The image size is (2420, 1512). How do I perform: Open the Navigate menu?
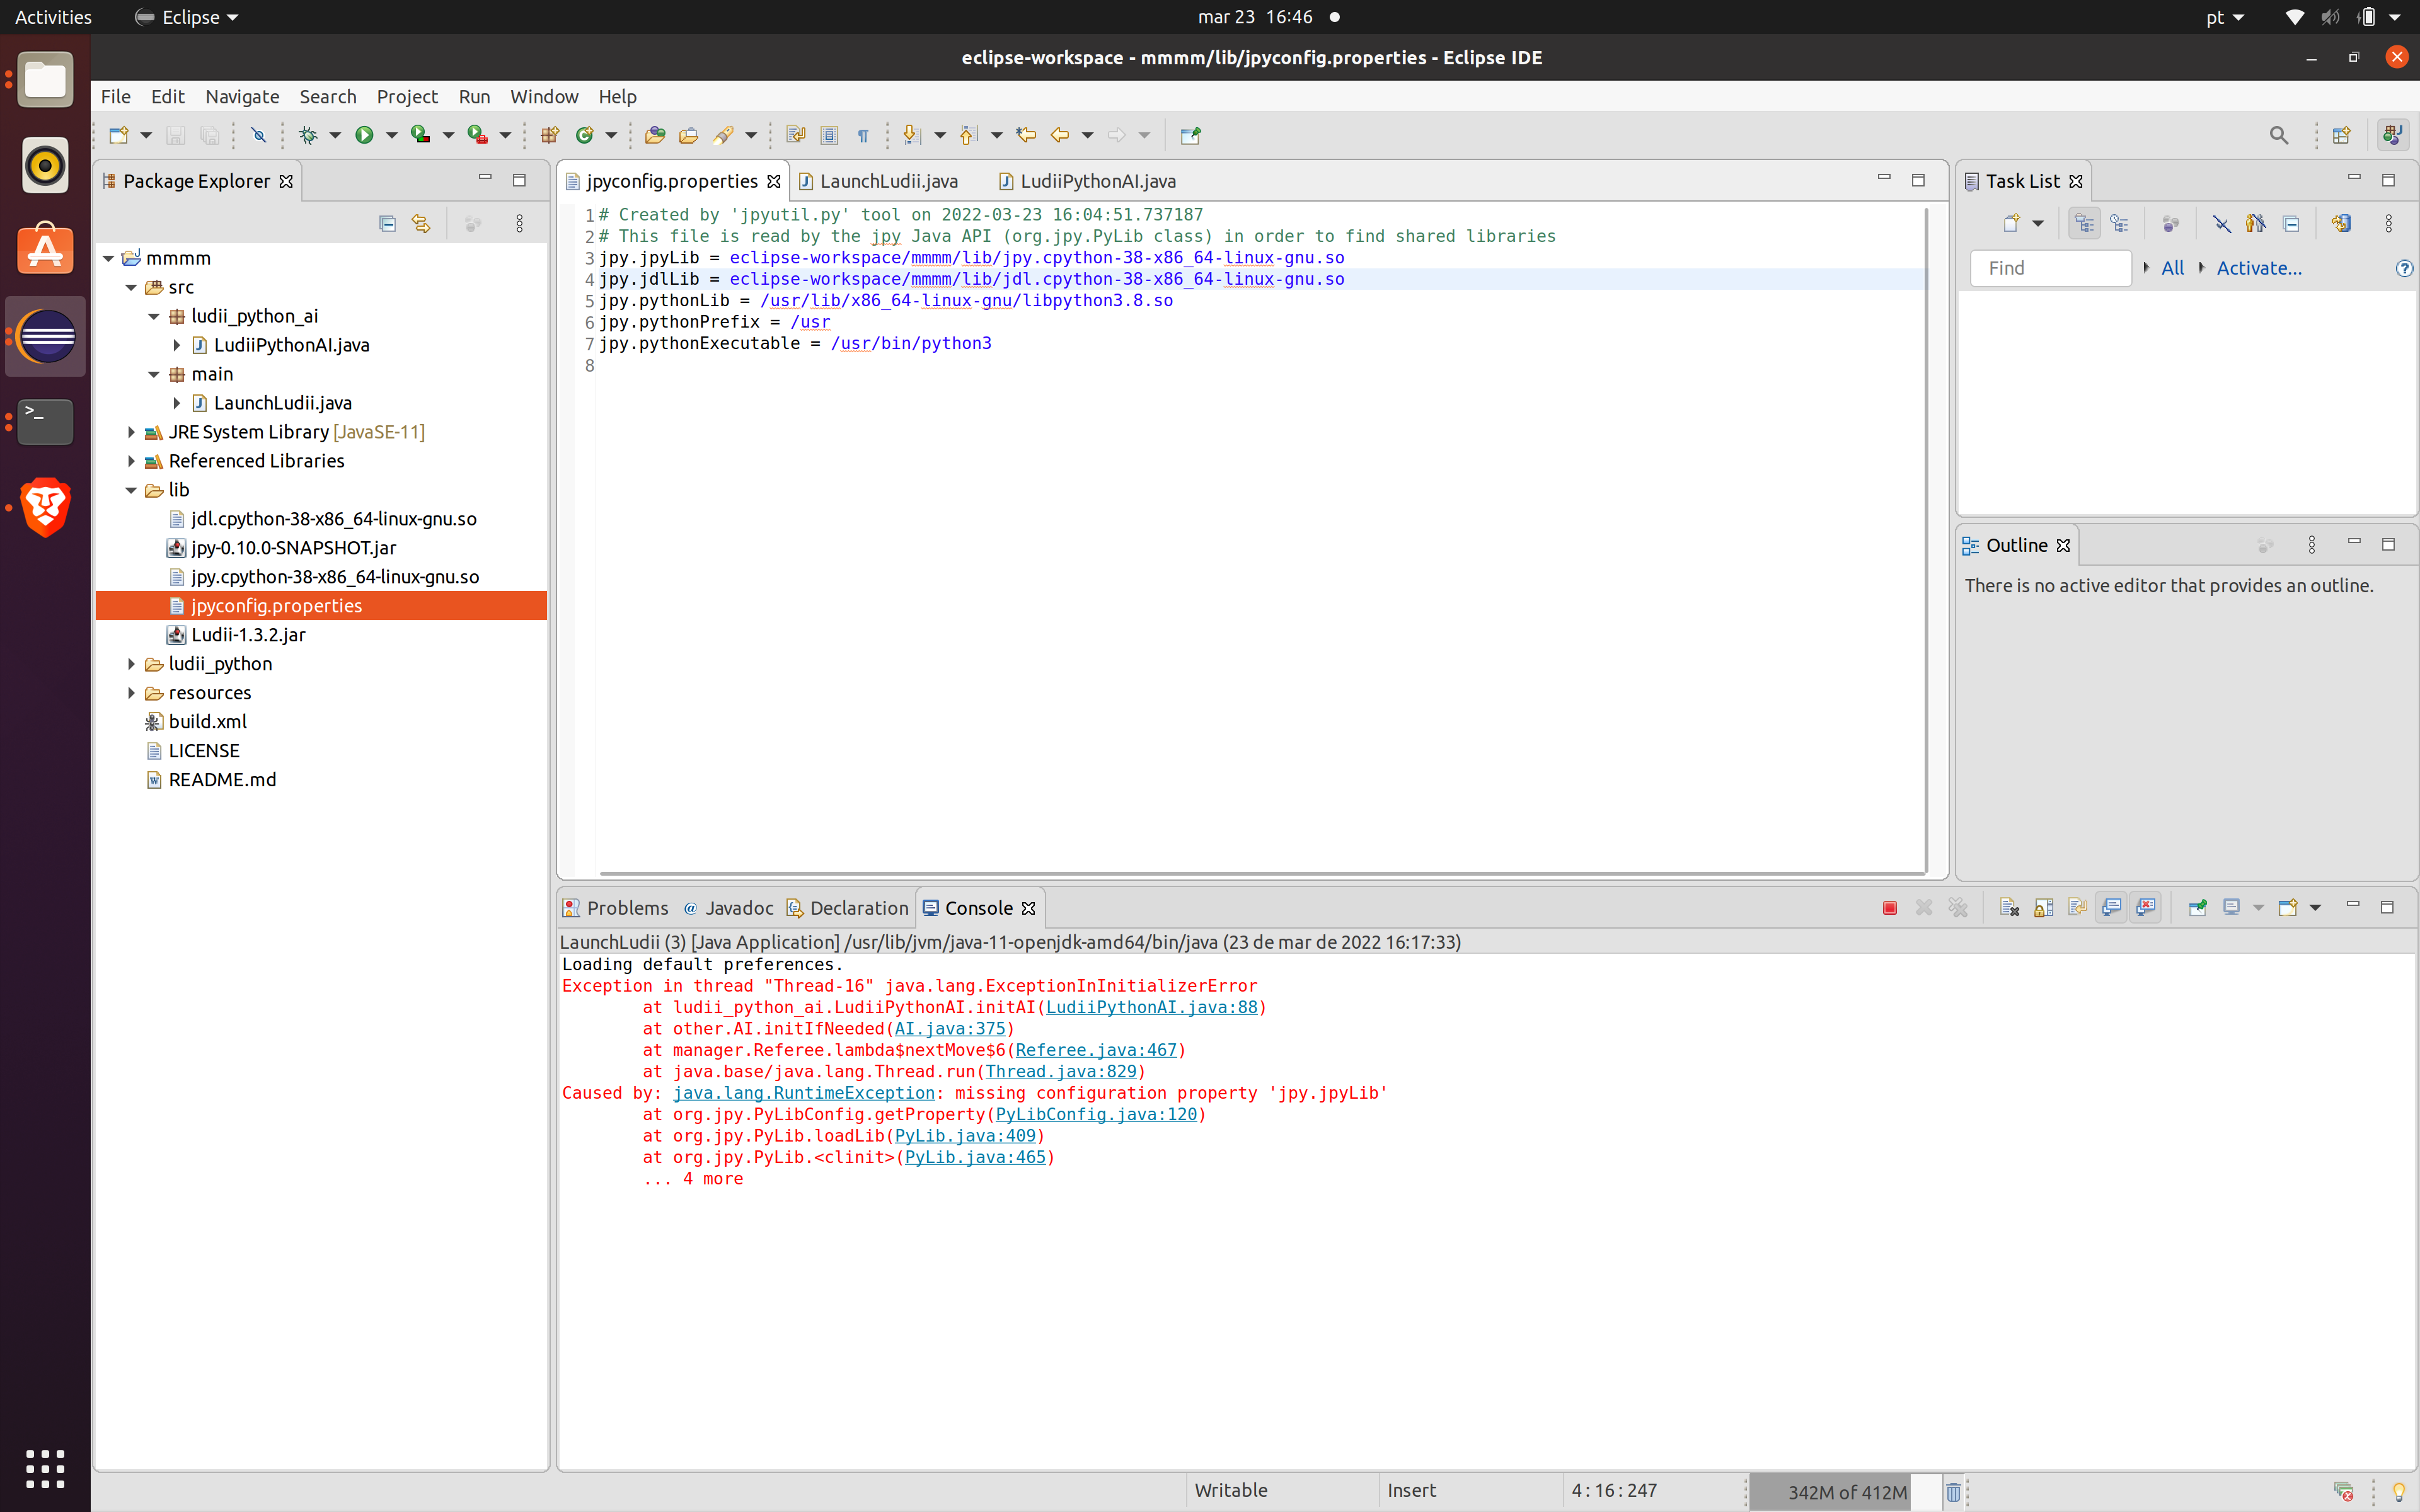coord(242,97)
